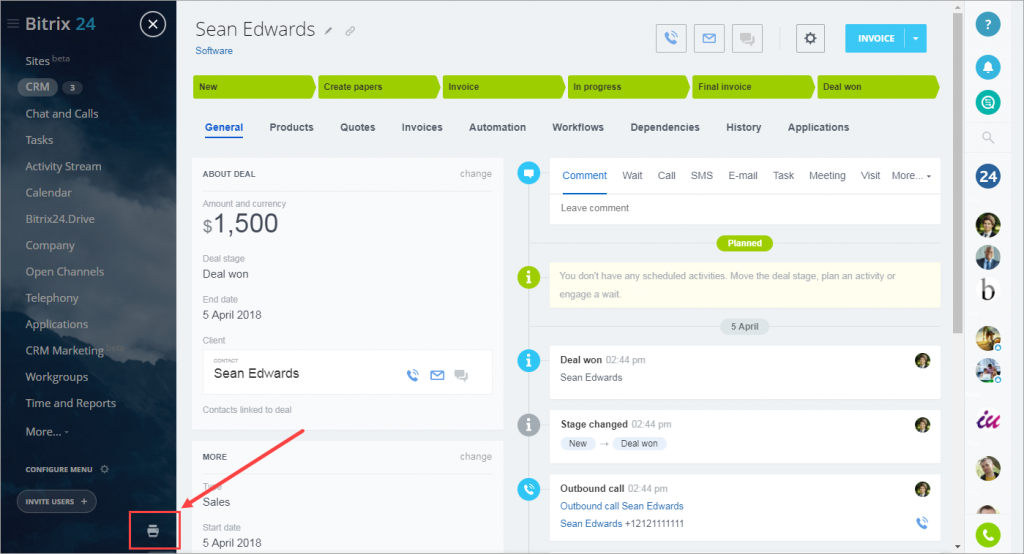Select the Create papers deal stage
This screenshot has width=1024, height=554.
tap(378, 87)
